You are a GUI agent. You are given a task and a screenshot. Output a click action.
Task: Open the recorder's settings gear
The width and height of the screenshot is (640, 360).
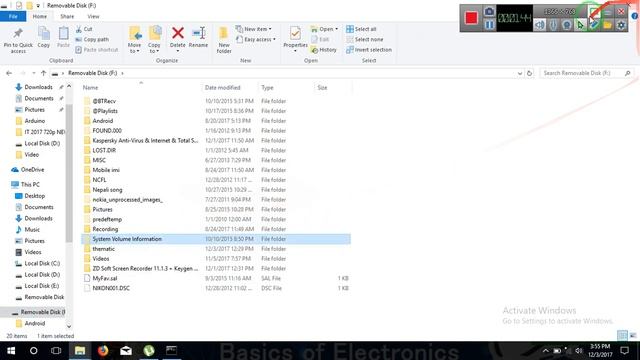(621, 25)
